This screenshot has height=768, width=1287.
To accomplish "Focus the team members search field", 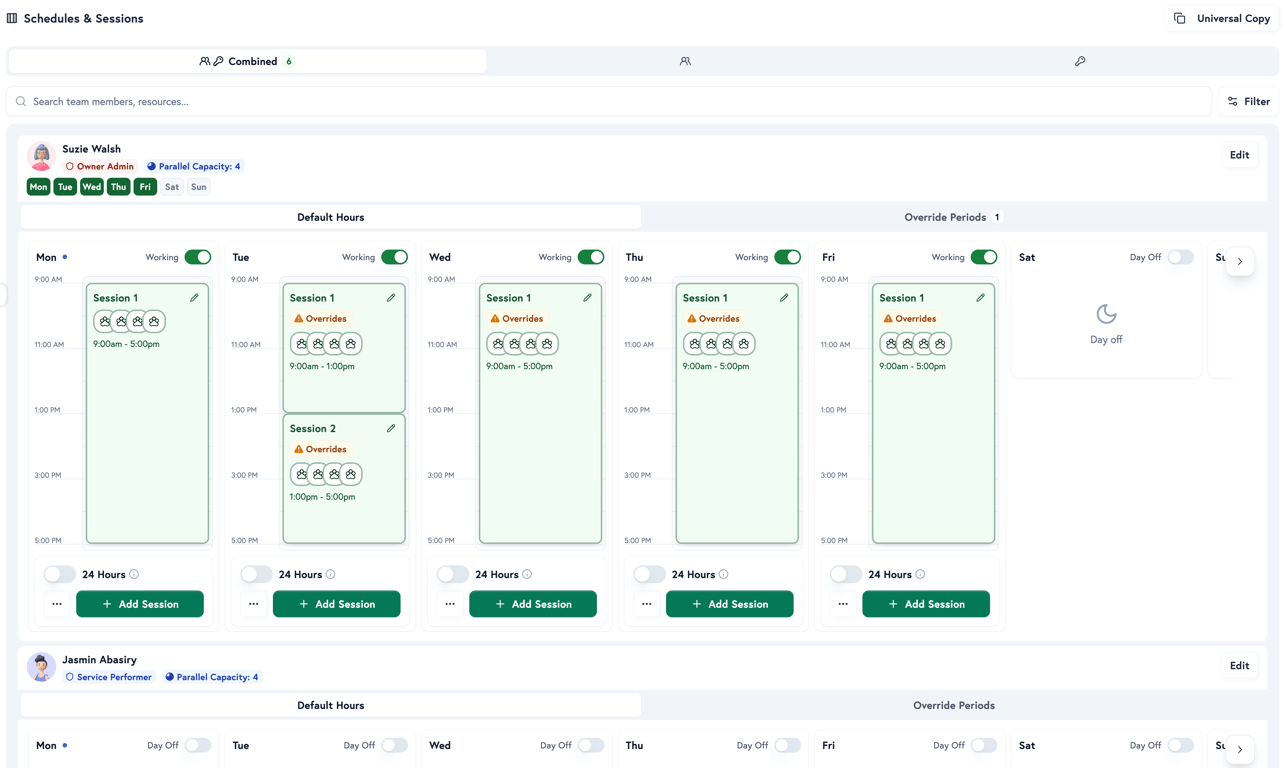I will [x=609, y=101].
